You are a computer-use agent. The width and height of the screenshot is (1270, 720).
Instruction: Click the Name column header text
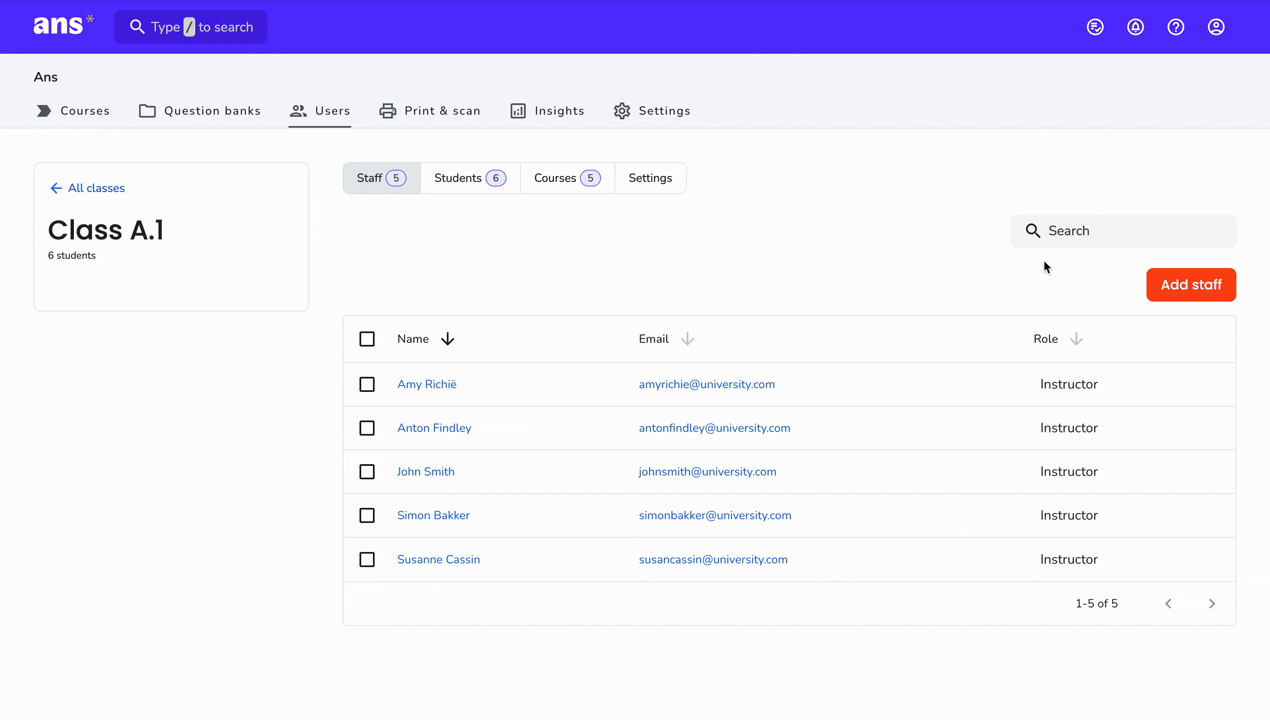413,339
